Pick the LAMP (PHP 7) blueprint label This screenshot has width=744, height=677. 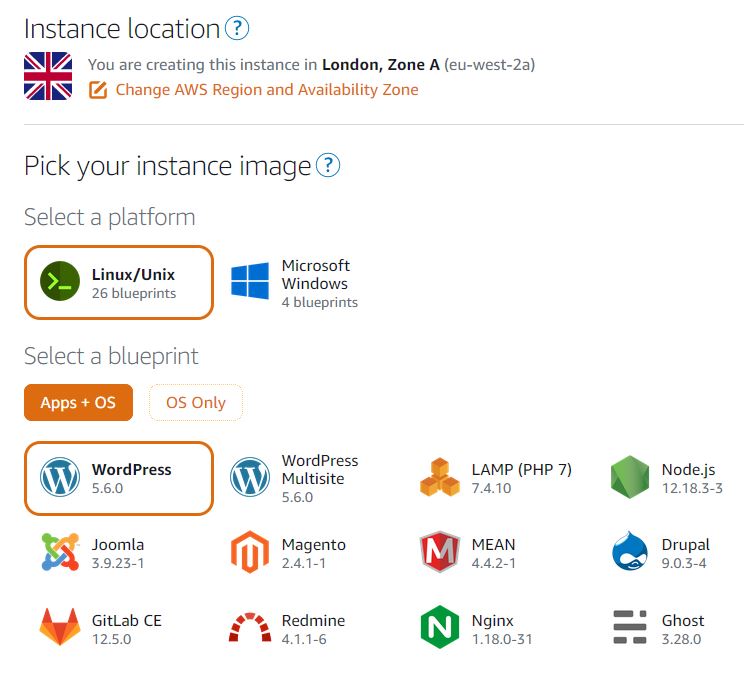coord(521,469)
